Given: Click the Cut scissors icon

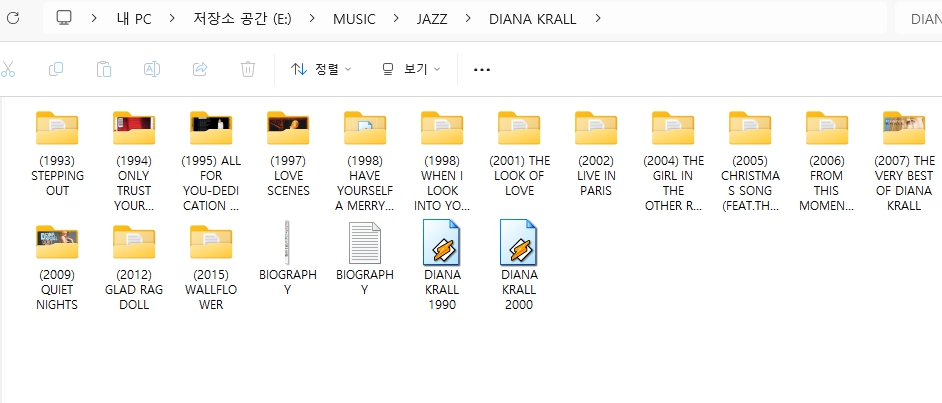Looking at the screenshot, I should pyautogui.click(x=7, y=69).
